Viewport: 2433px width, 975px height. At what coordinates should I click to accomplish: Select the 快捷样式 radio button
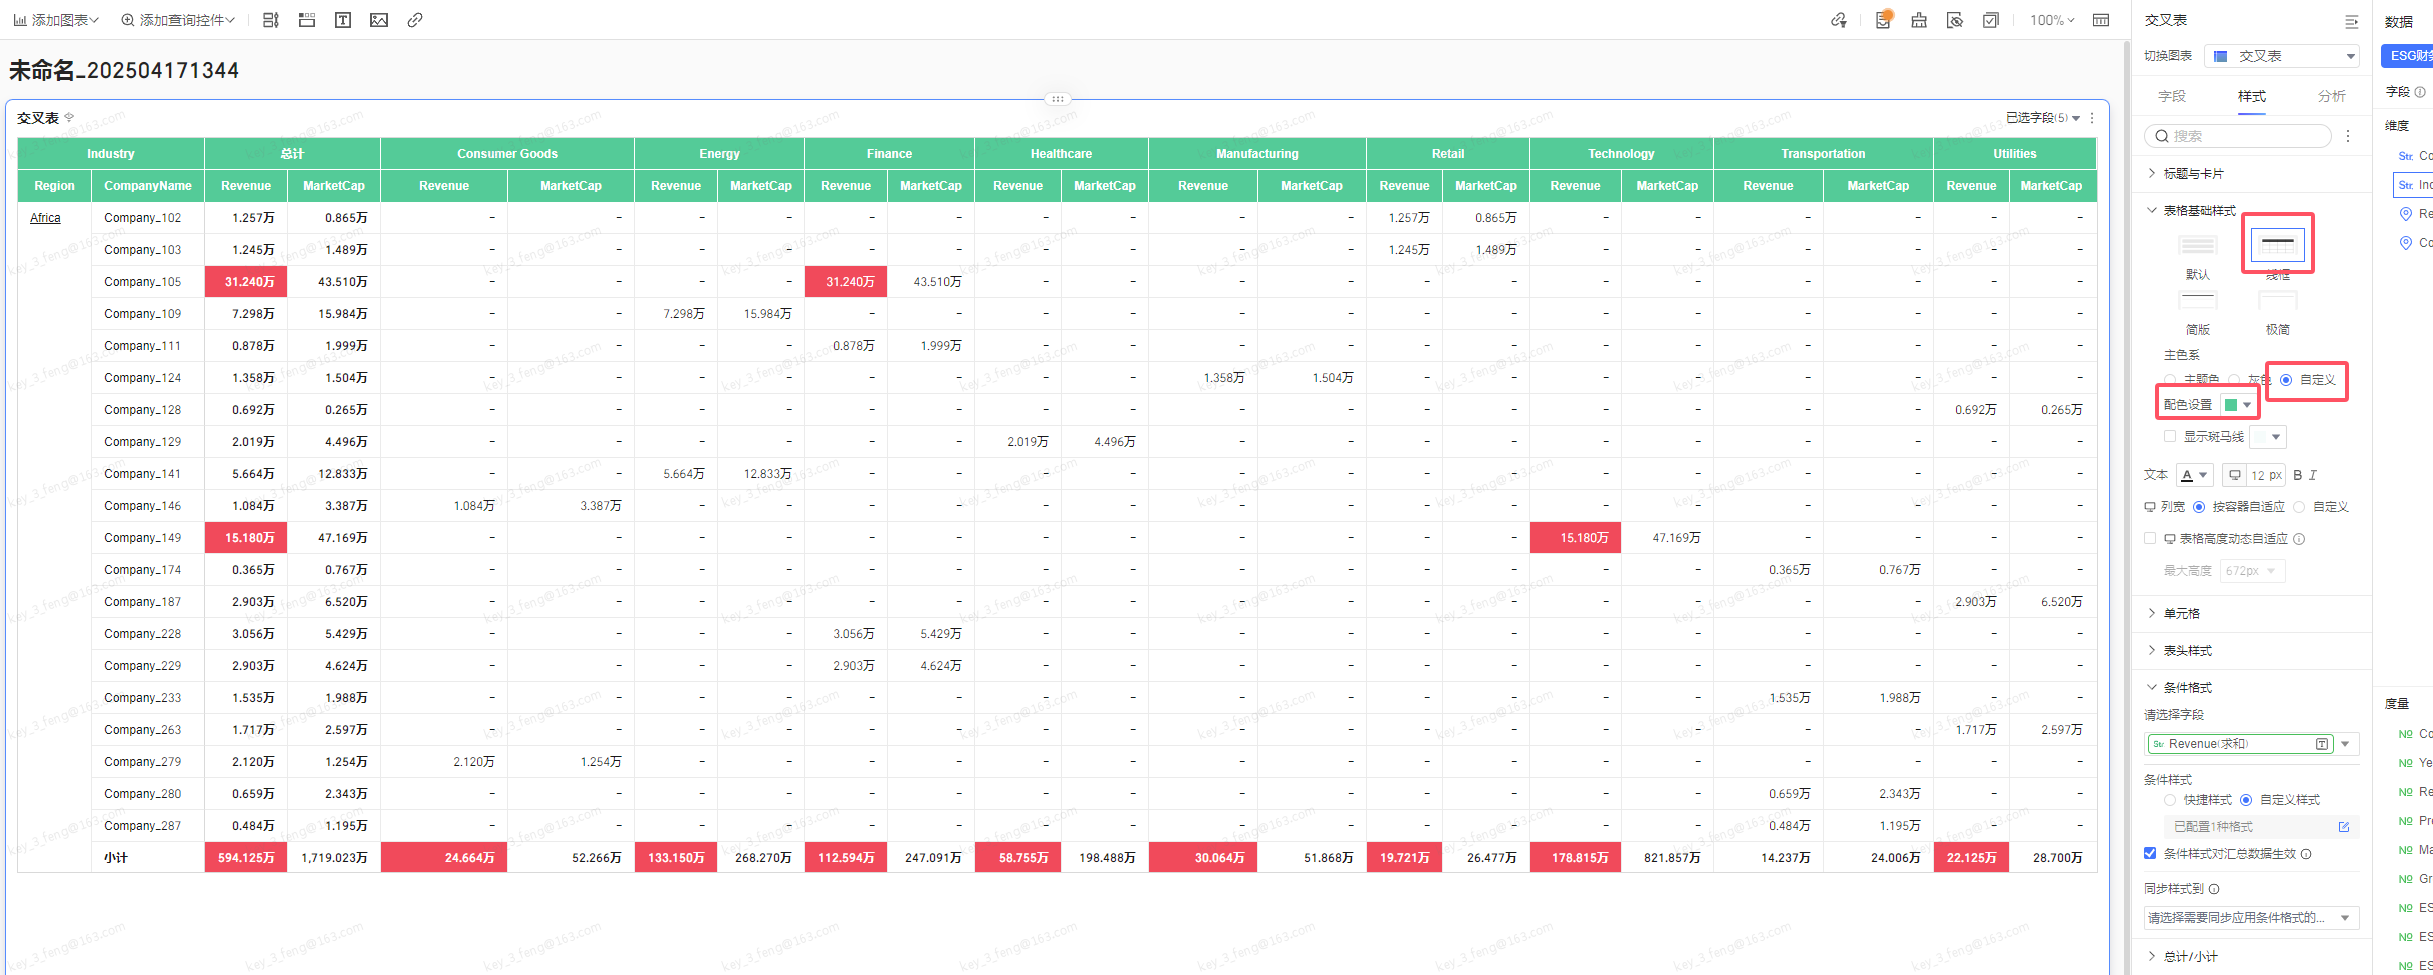coord(2170,800)
